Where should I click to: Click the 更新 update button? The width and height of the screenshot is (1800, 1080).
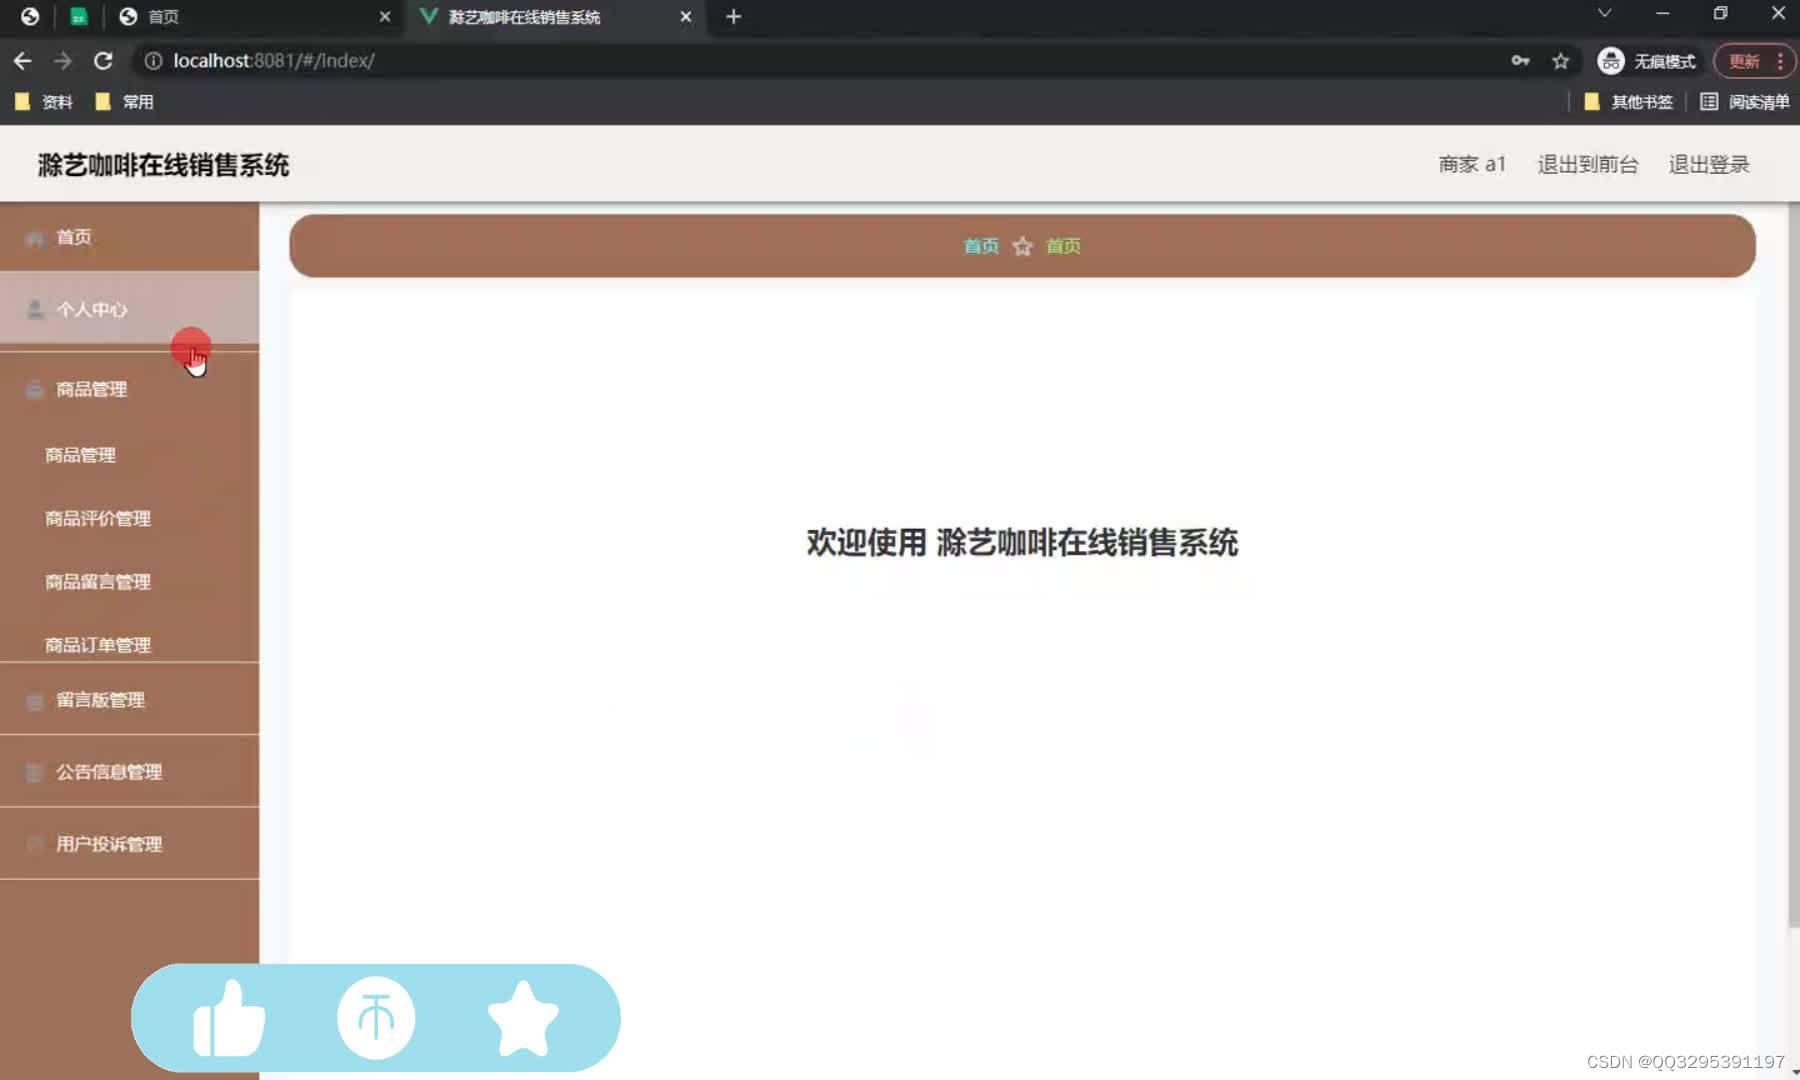pos(1744,61)
